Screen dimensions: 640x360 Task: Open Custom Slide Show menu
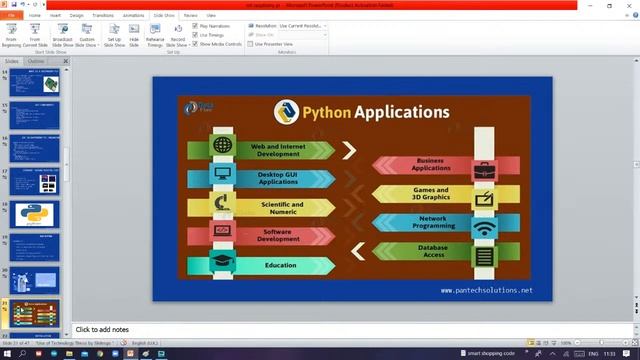click(87, 35)
